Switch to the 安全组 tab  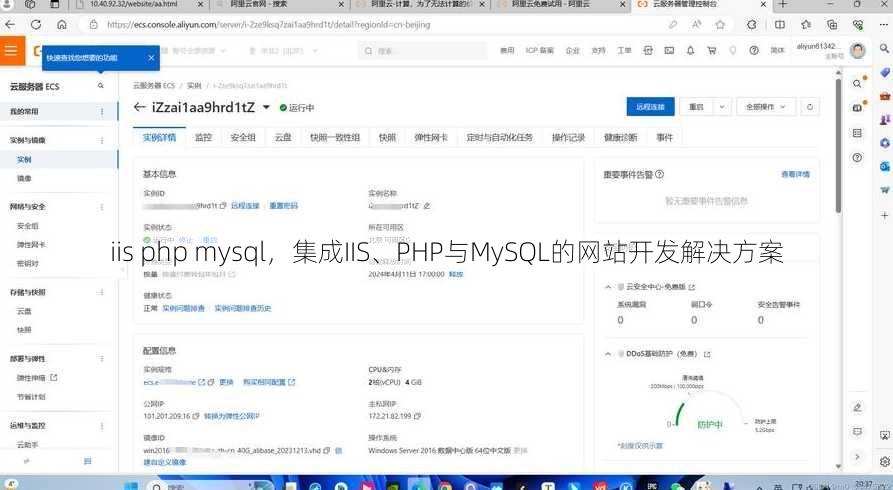(243, 137)
